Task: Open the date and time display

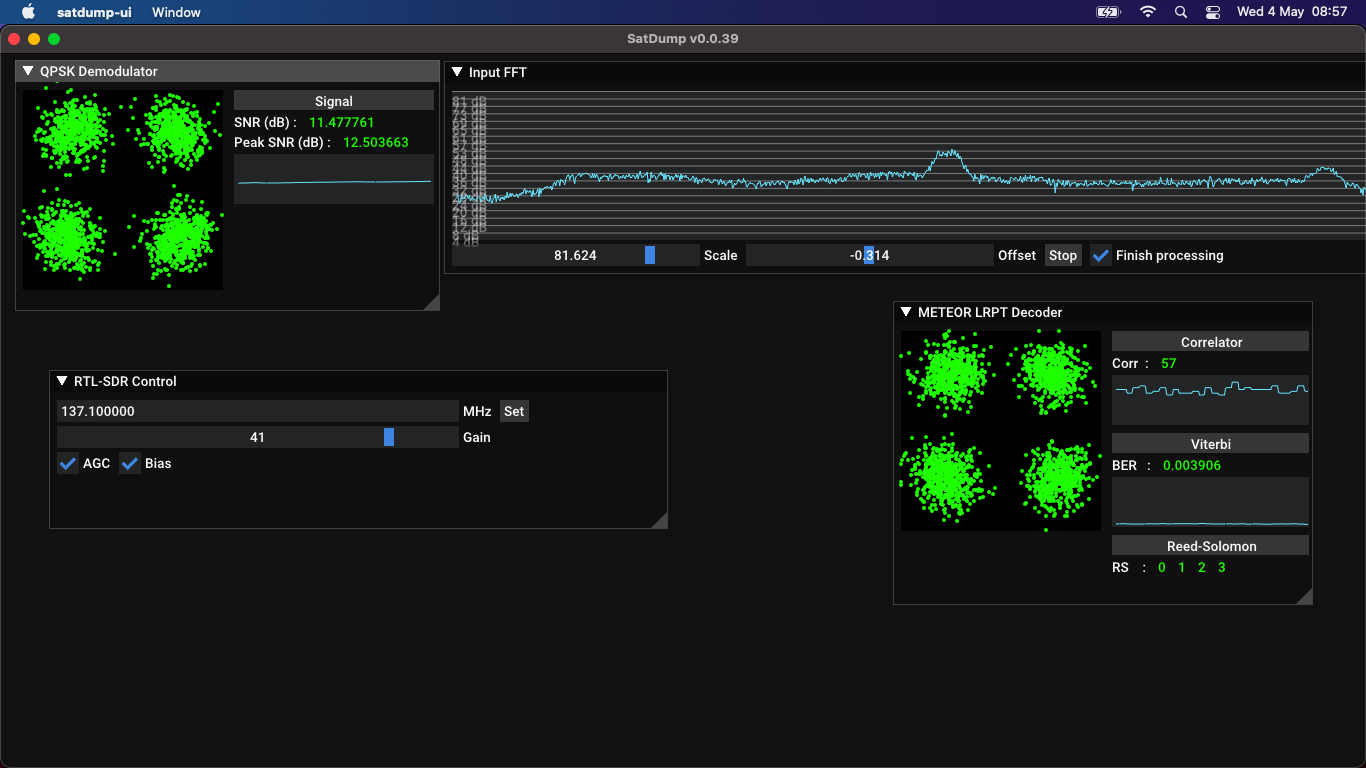Action: click(1292, 12)
